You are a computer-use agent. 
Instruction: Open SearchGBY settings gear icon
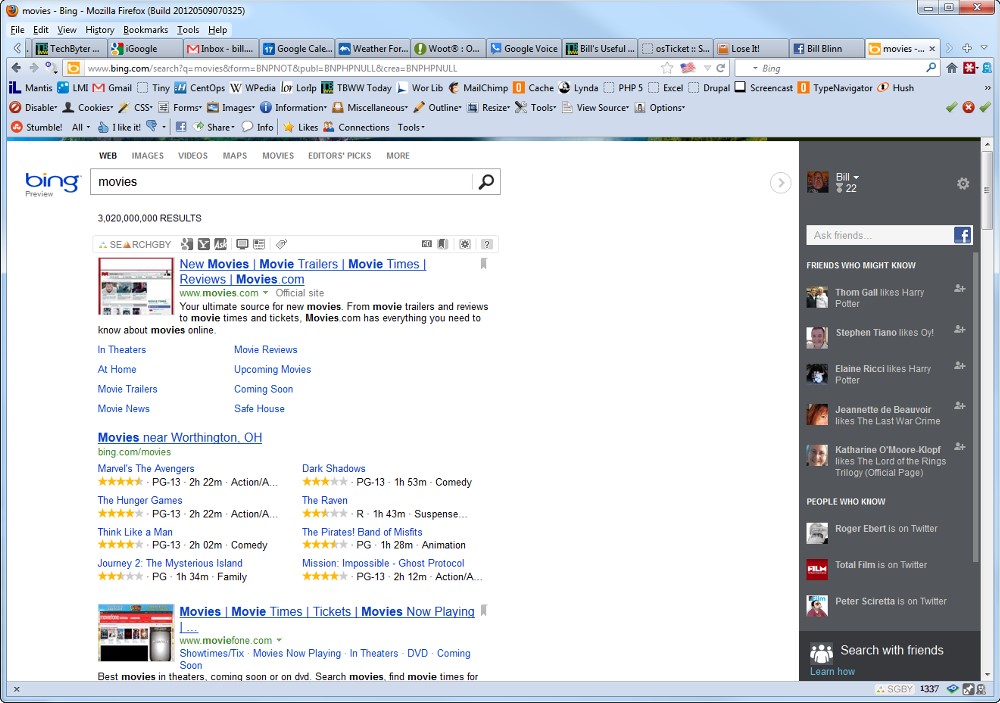465,244
